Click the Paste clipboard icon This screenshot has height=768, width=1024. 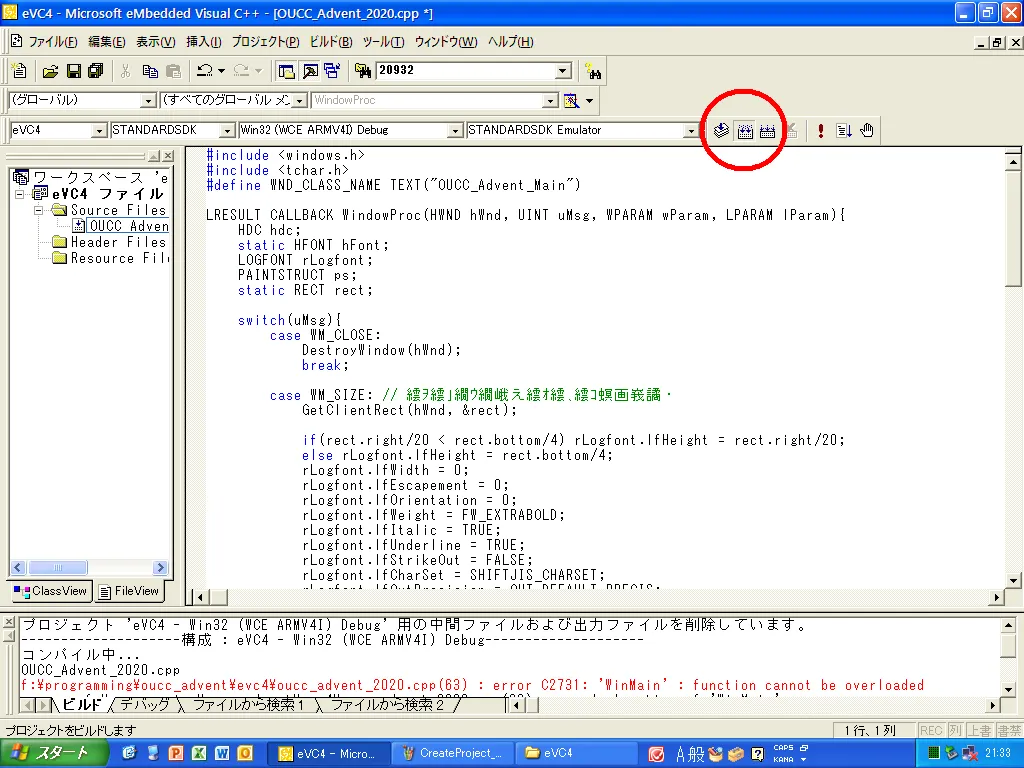click(173, 71)
